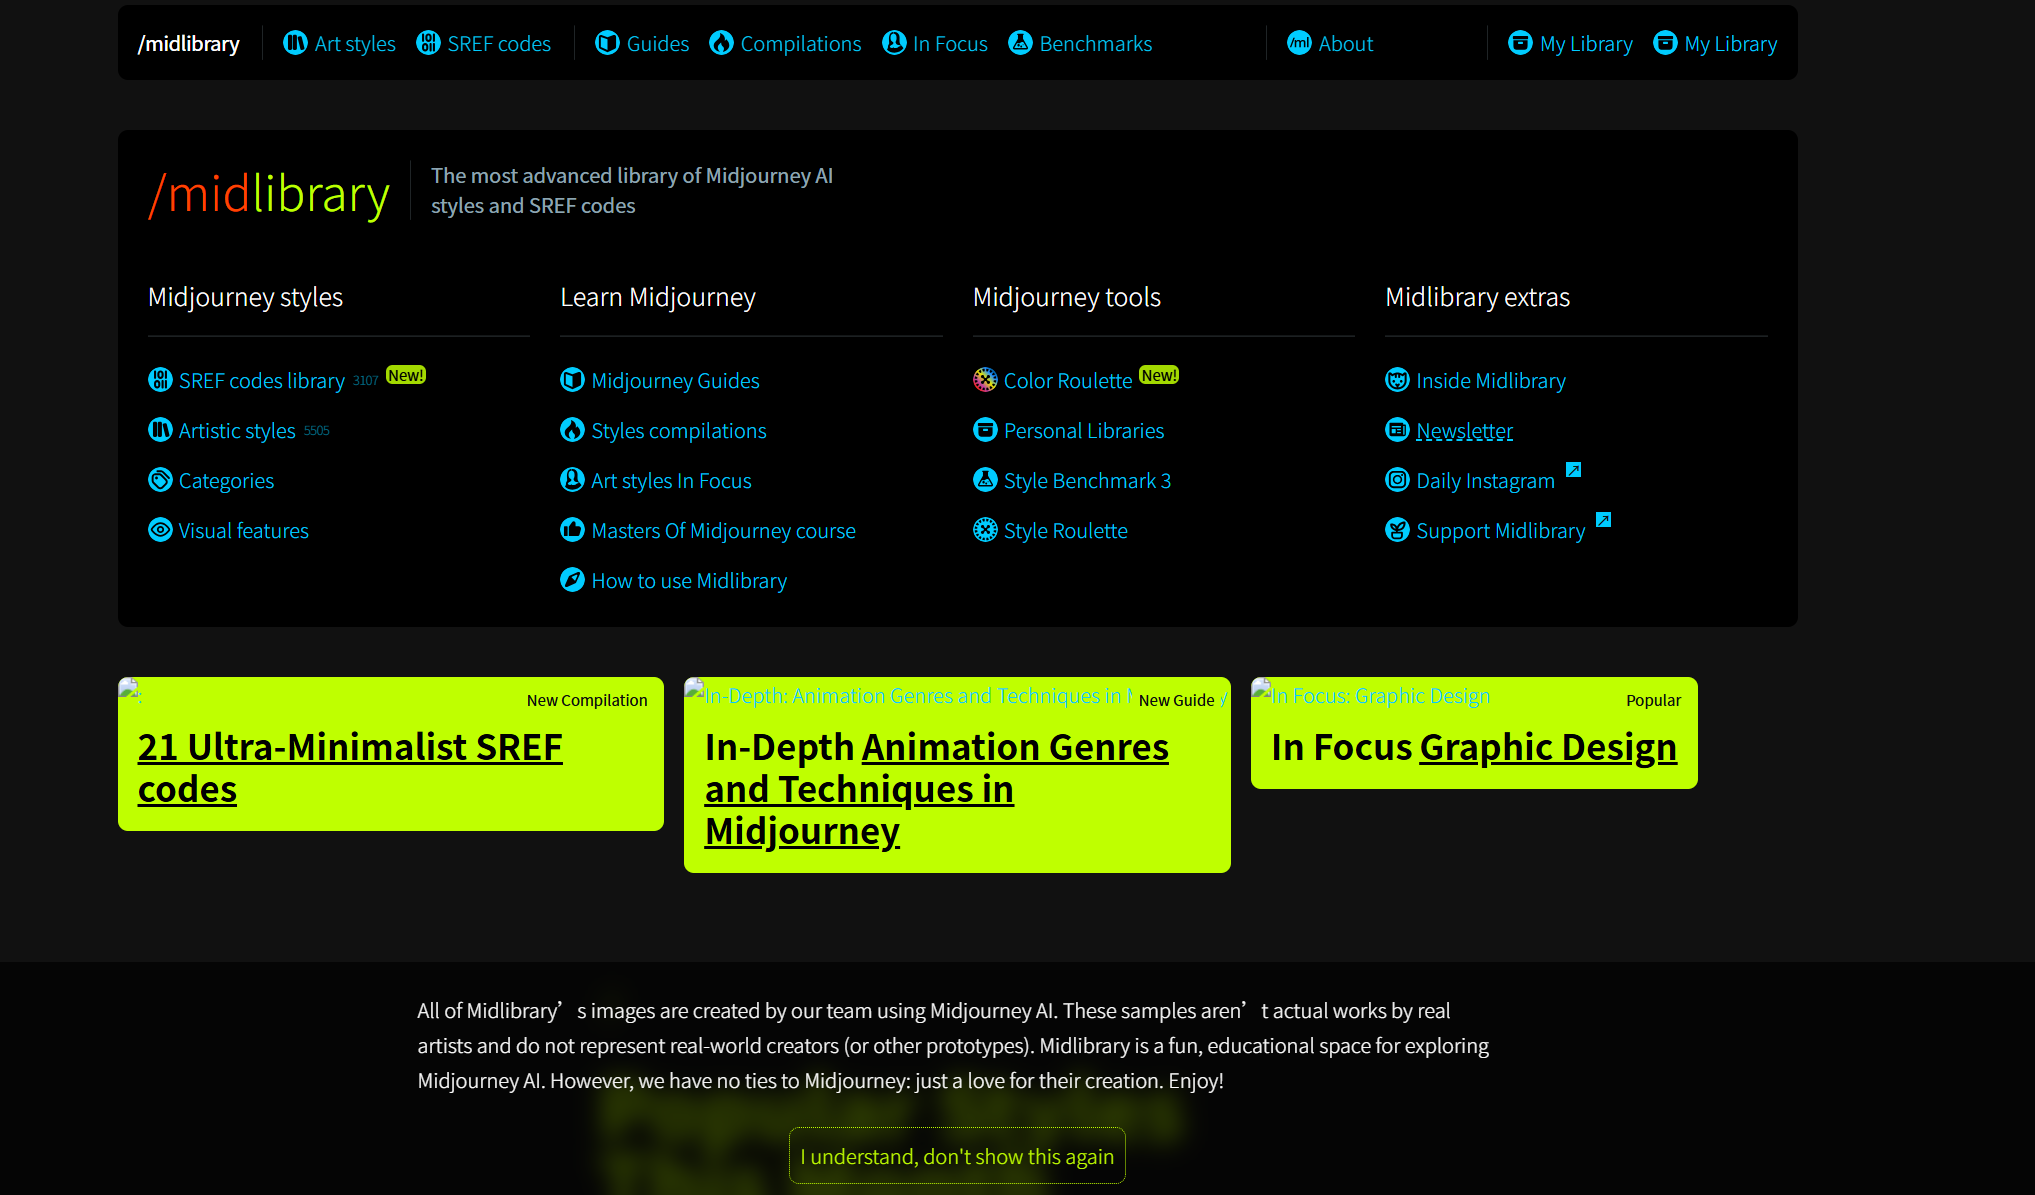
Task: Click the Visual features eye icon
Action: tap(160, 530)
